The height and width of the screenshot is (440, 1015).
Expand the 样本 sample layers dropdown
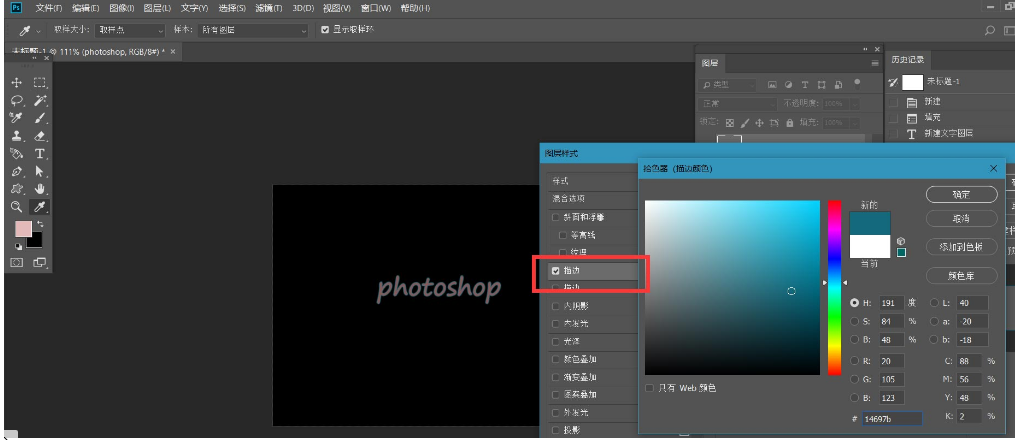click(x=253, y=30)
